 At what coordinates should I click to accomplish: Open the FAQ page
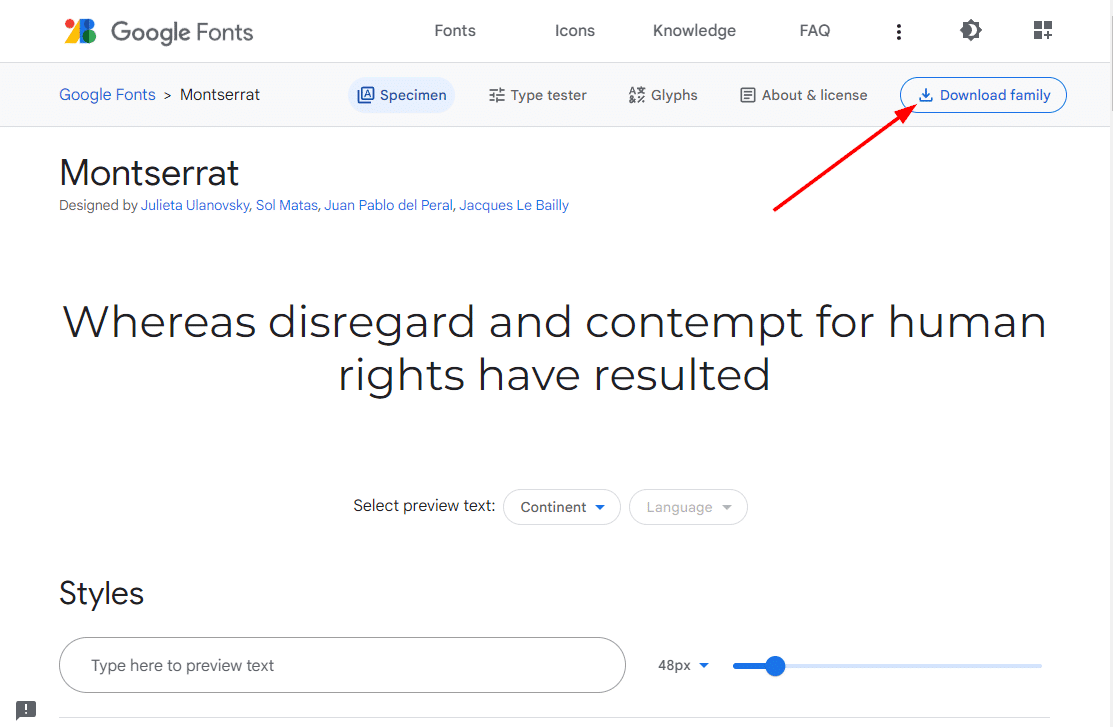[815, 31]
